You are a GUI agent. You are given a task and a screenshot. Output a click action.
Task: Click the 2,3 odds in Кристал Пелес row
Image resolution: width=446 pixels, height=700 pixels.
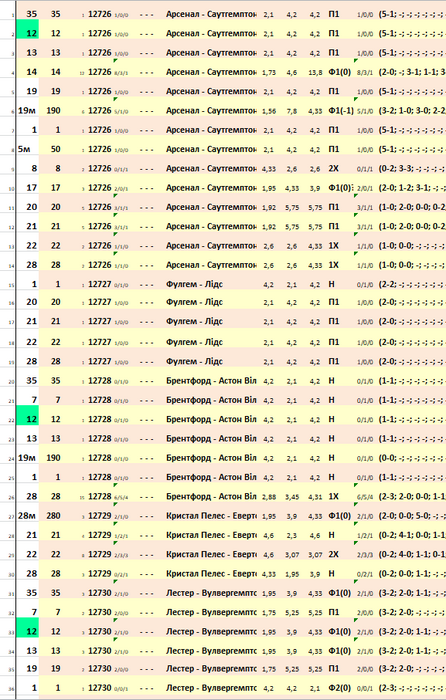(292, 535)
